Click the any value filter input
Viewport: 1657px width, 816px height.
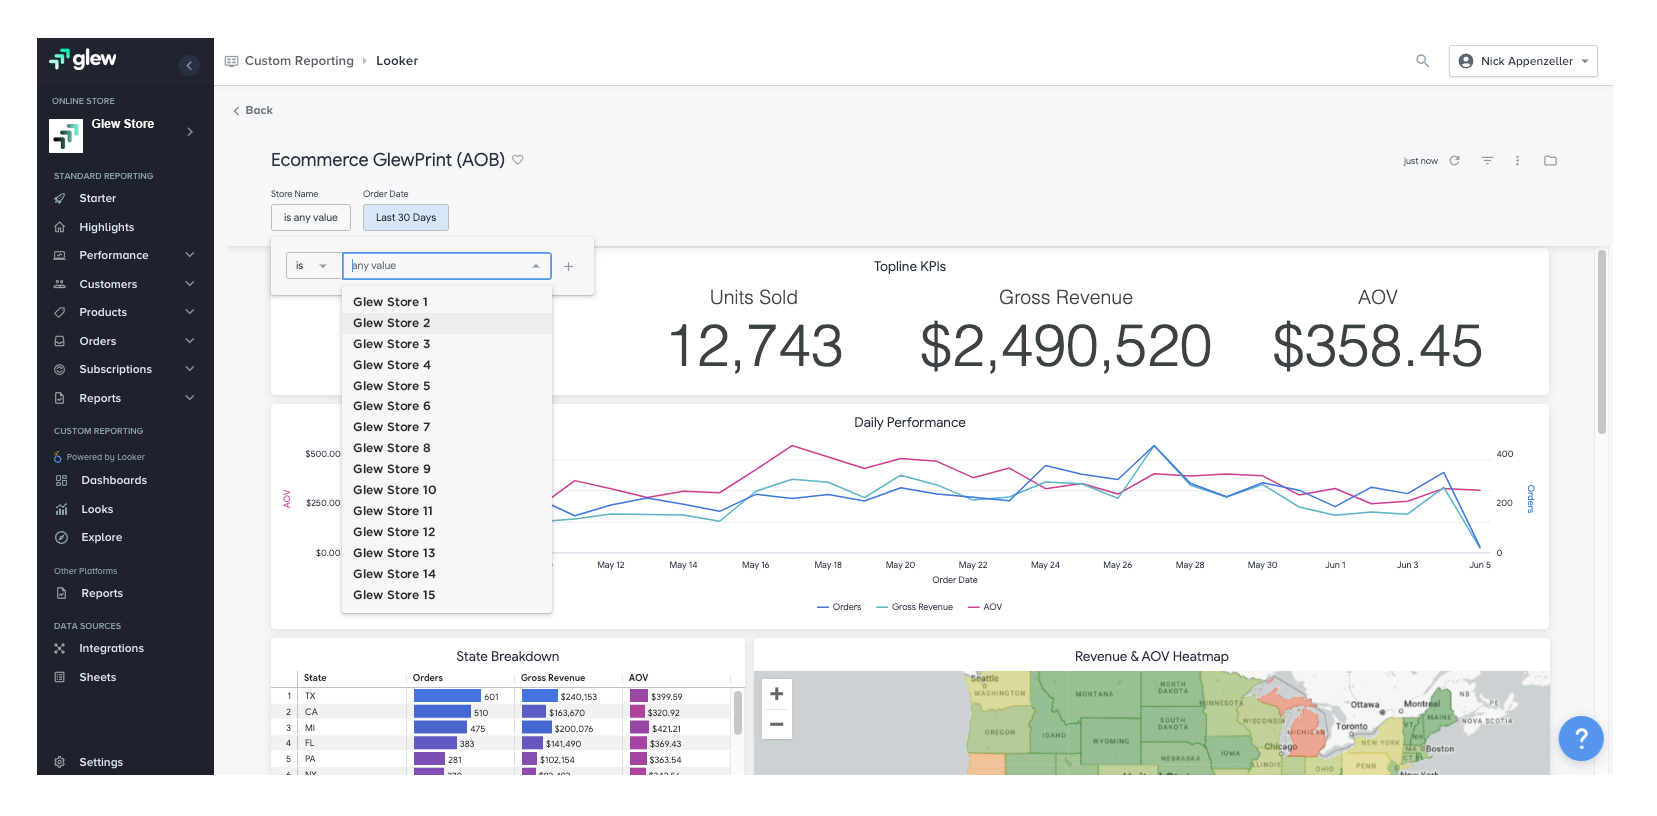coord(438,266)
